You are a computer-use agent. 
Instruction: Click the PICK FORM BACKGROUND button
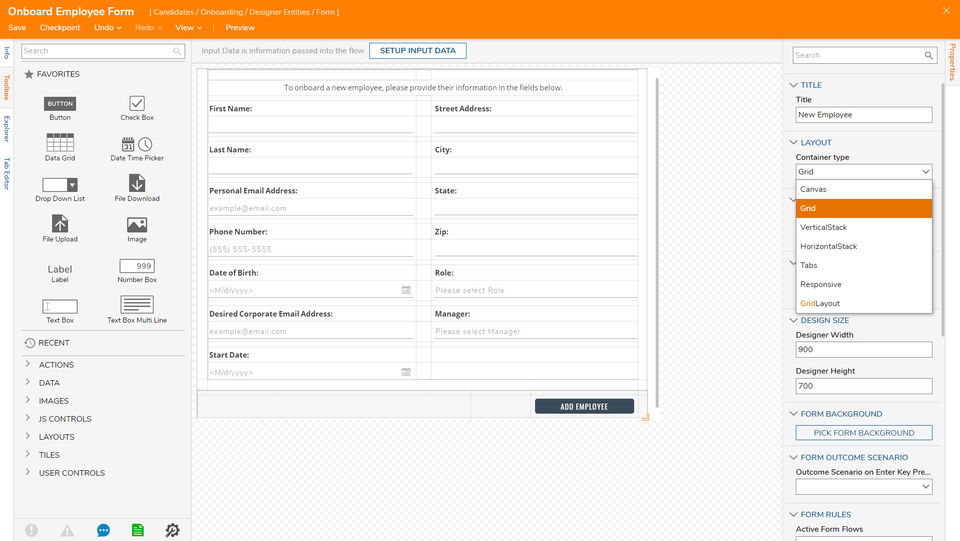pyautogui.click(x=864, y=433)
